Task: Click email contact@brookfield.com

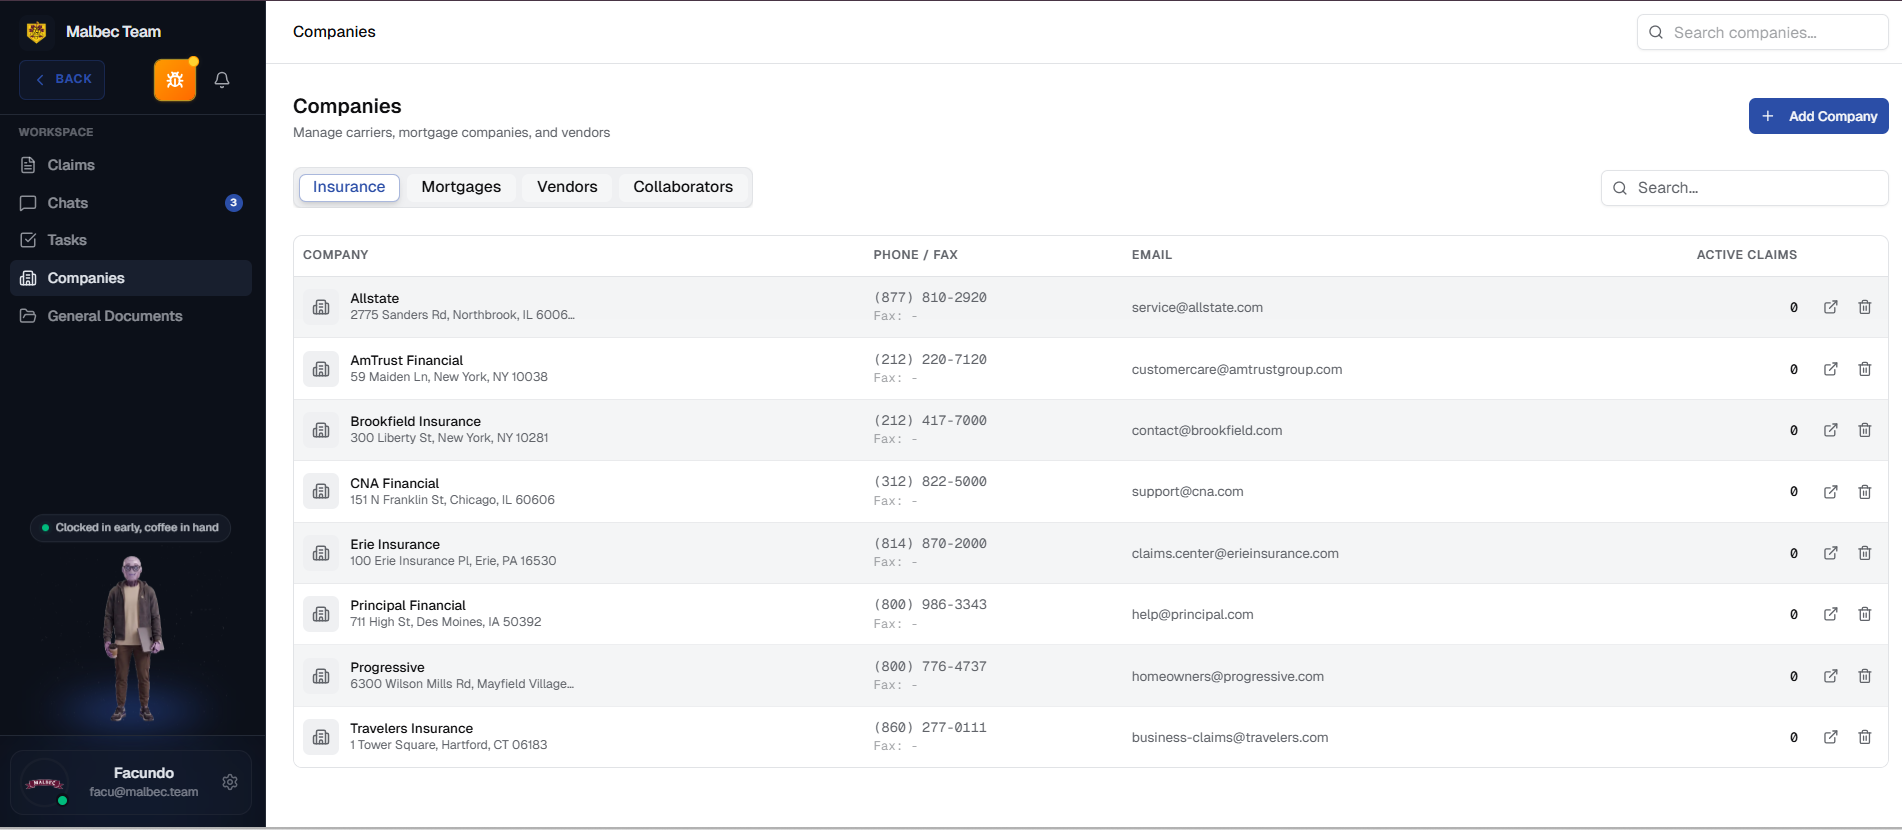Action: pyautogui.click(x=1207, y=430)
